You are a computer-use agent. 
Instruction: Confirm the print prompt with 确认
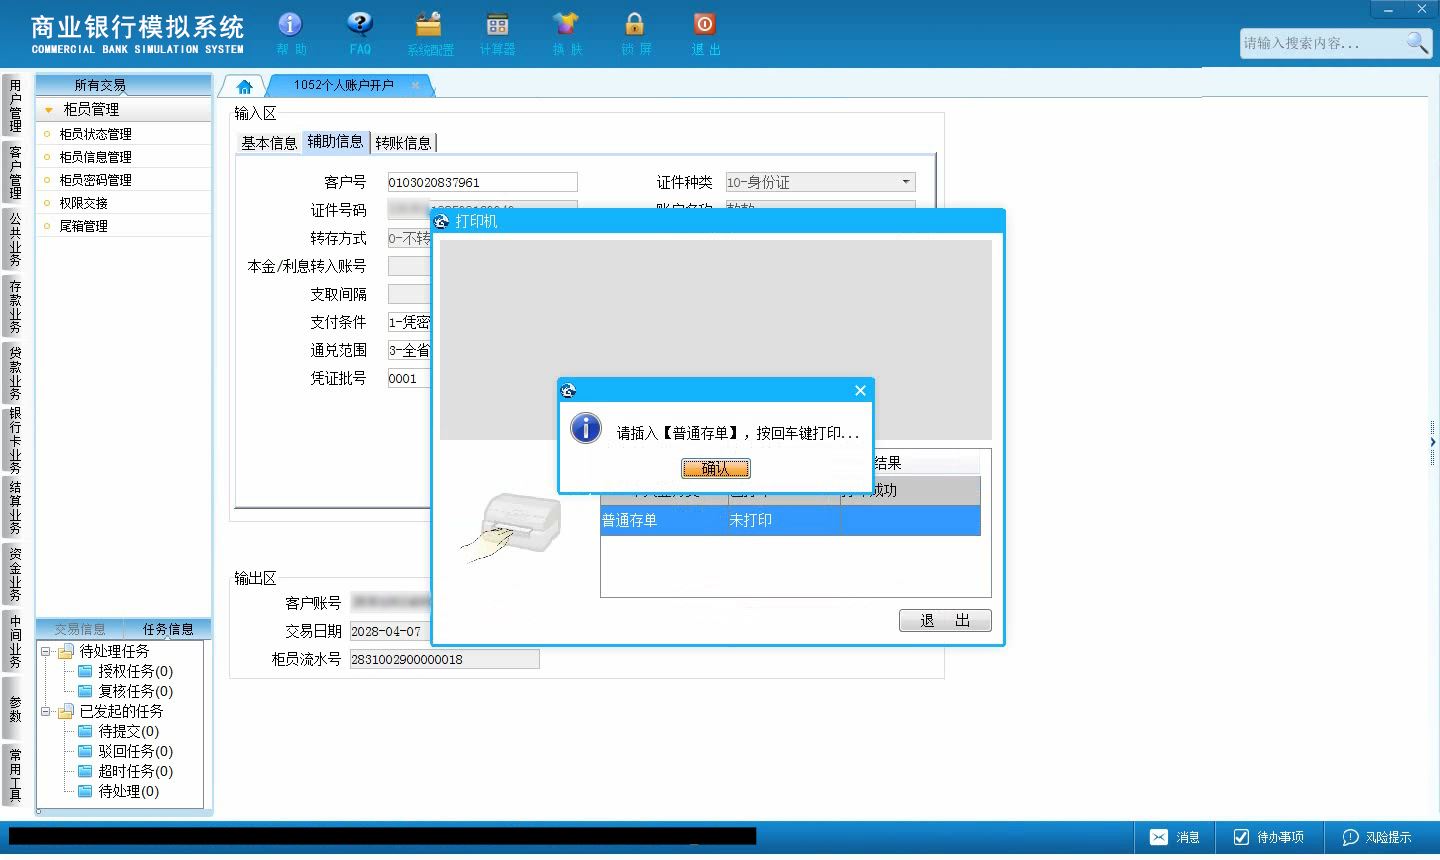click(715, 468)
